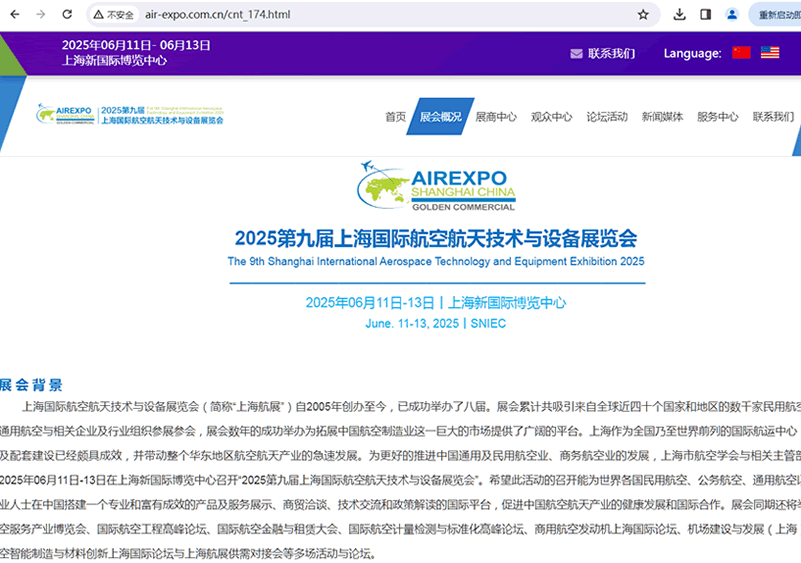Viewport: 801px width, 563px height.
Task: Click the 2025年06月11日-13日 venue line
Action: (x=436, y=303)
